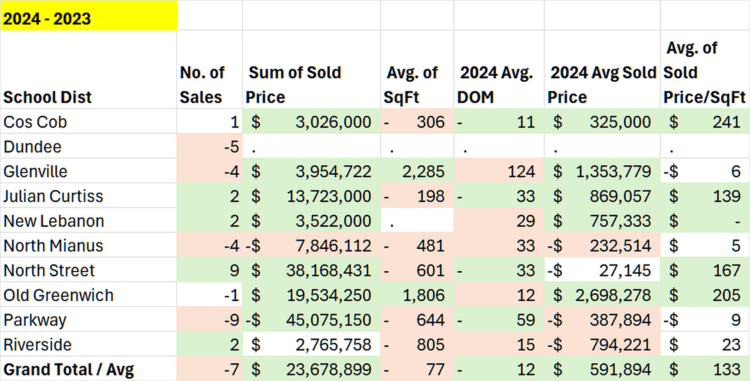The height and width of the screenshot is (381, 750).
Task: Select Parkway sum of -45,075,150 cell
Action: click(311, 319)
